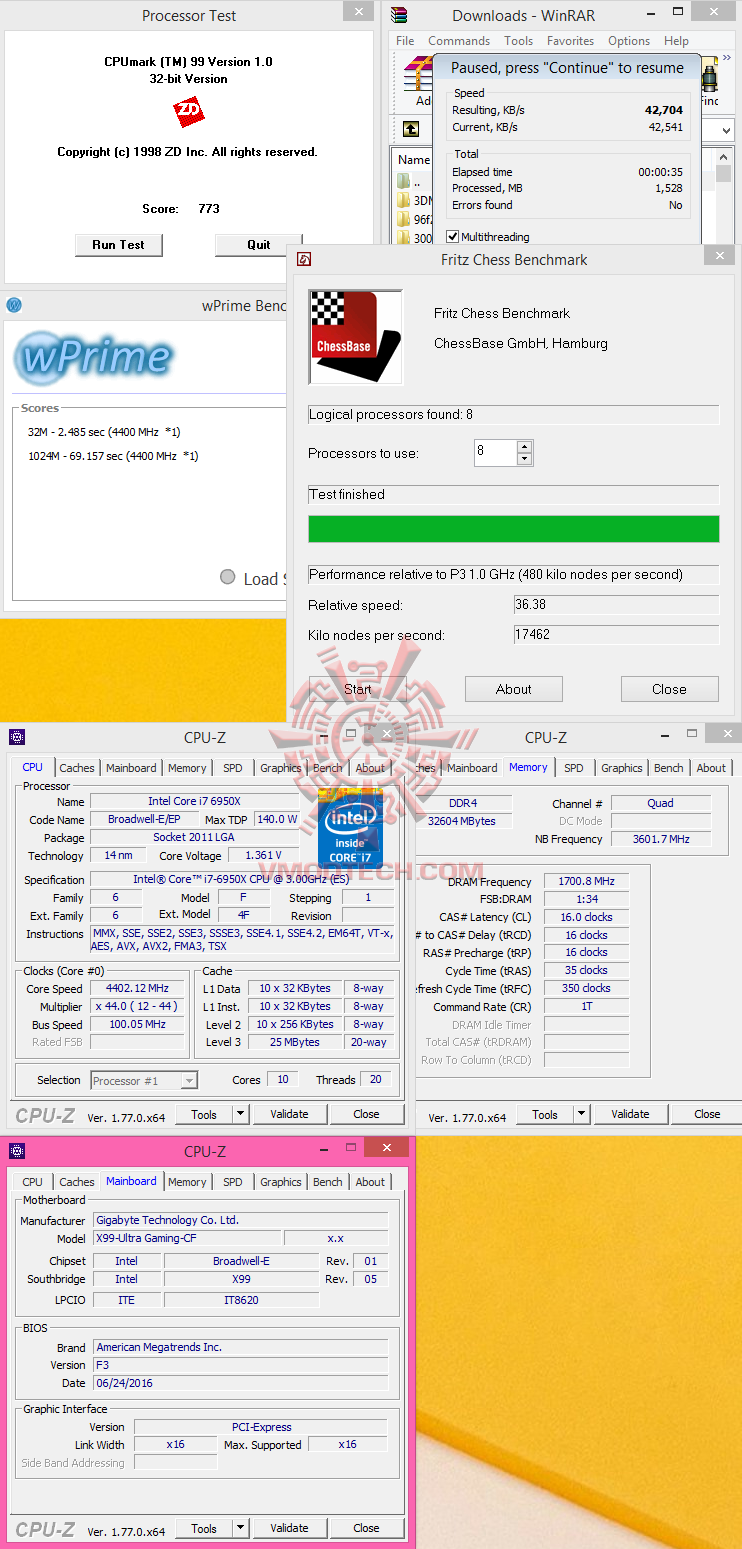This screenshot has width=742, height=1549.
Task: Click Run Test in Processor Test
Action: coord(118,245)
